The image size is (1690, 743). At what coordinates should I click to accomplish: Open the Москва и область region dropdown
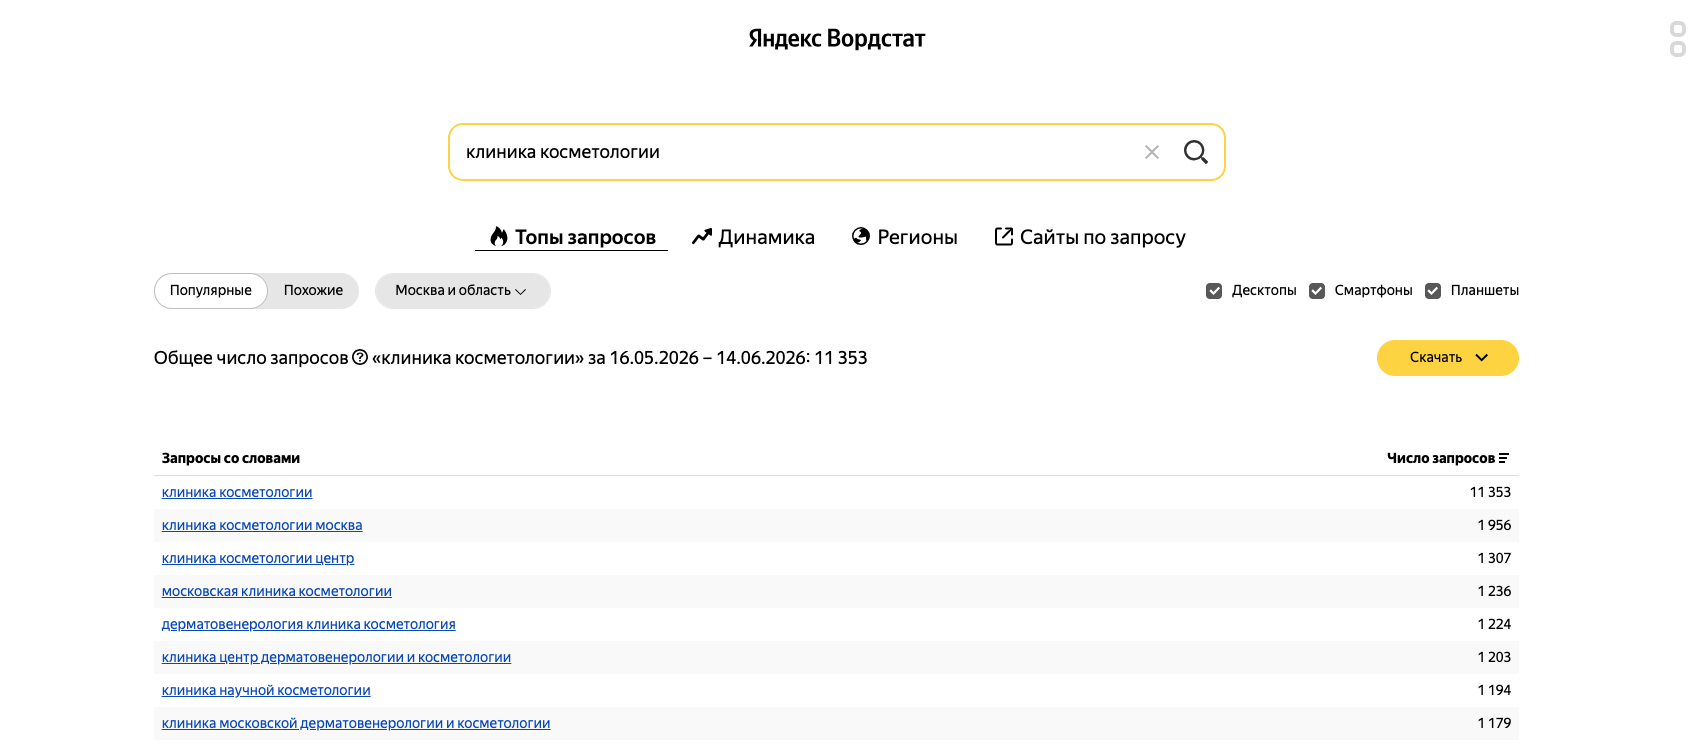tap(462, 291)
